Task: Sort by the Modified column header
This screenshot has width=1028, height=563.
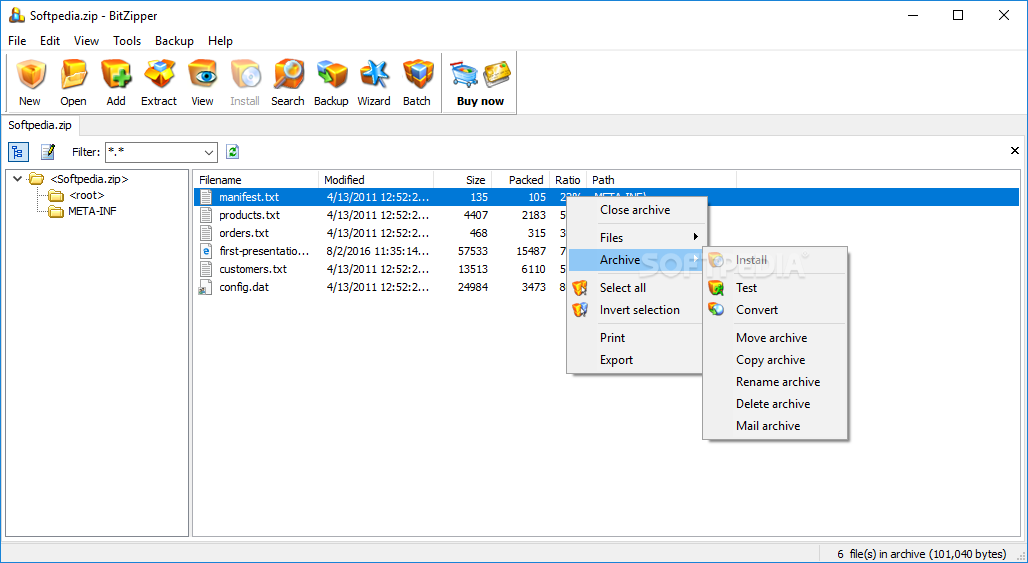Action: [x=376, y=180]
